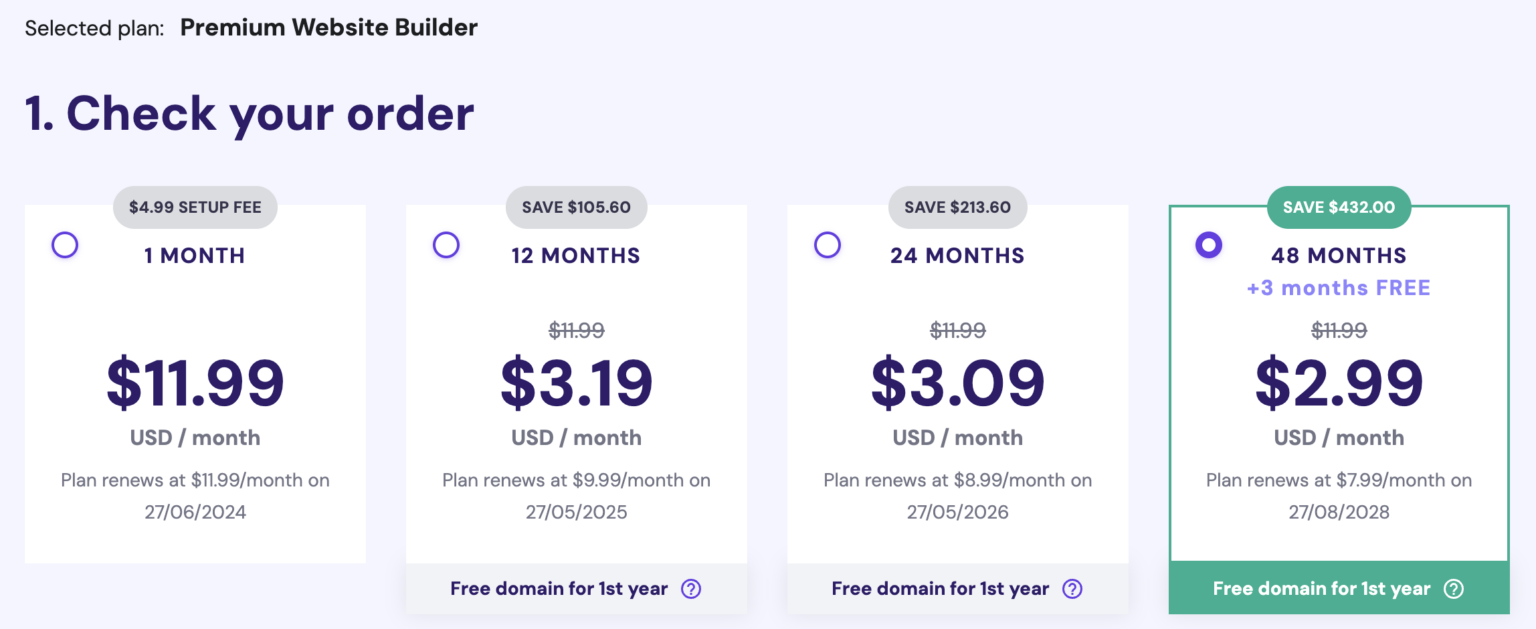Click the $4.99 SETUP FEE badge

[x=194, y=207]
